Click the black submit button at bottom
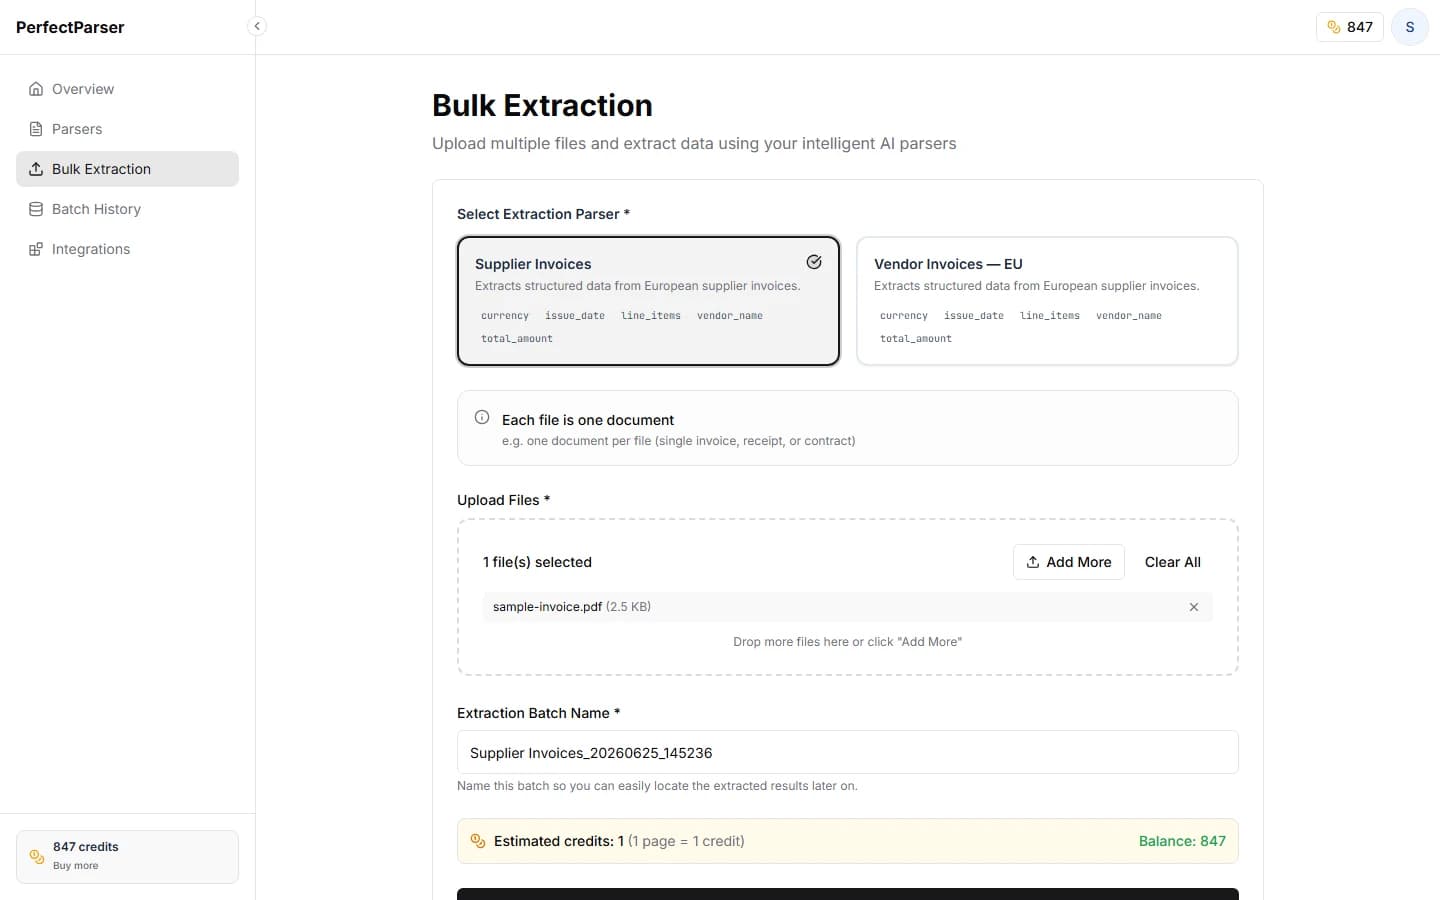Viewport: 1440px width, 900px height. coord(848,894)
